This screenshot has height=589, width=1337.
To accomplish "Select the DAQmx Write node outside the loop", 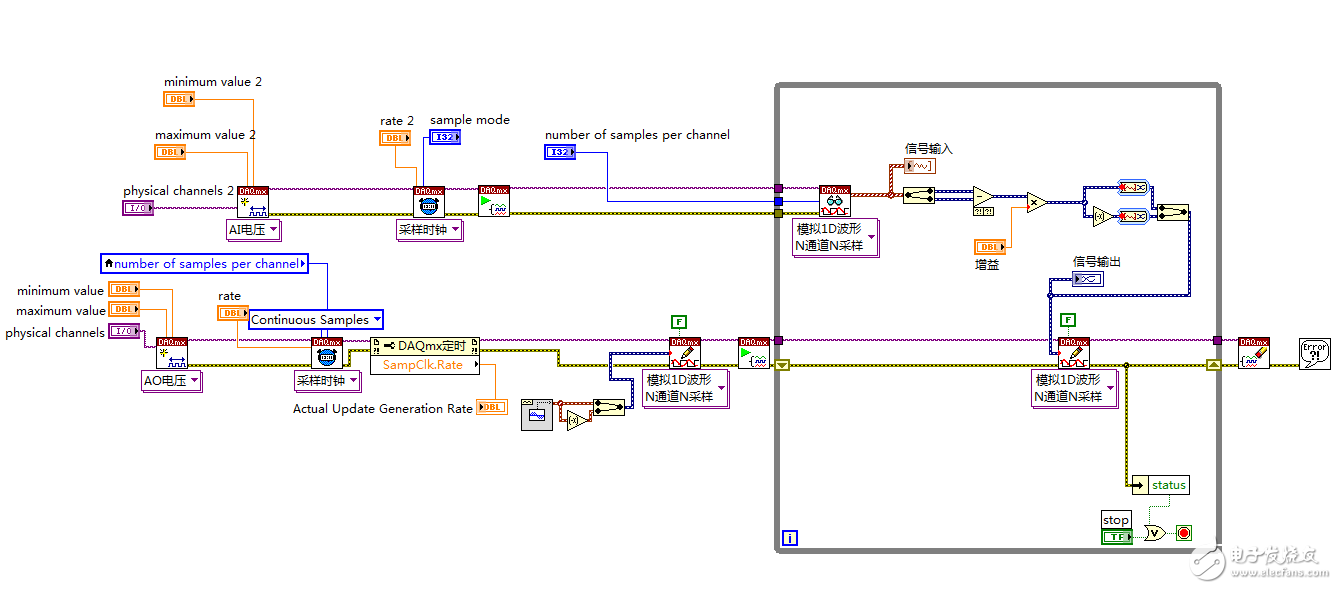I will [685, 353].
